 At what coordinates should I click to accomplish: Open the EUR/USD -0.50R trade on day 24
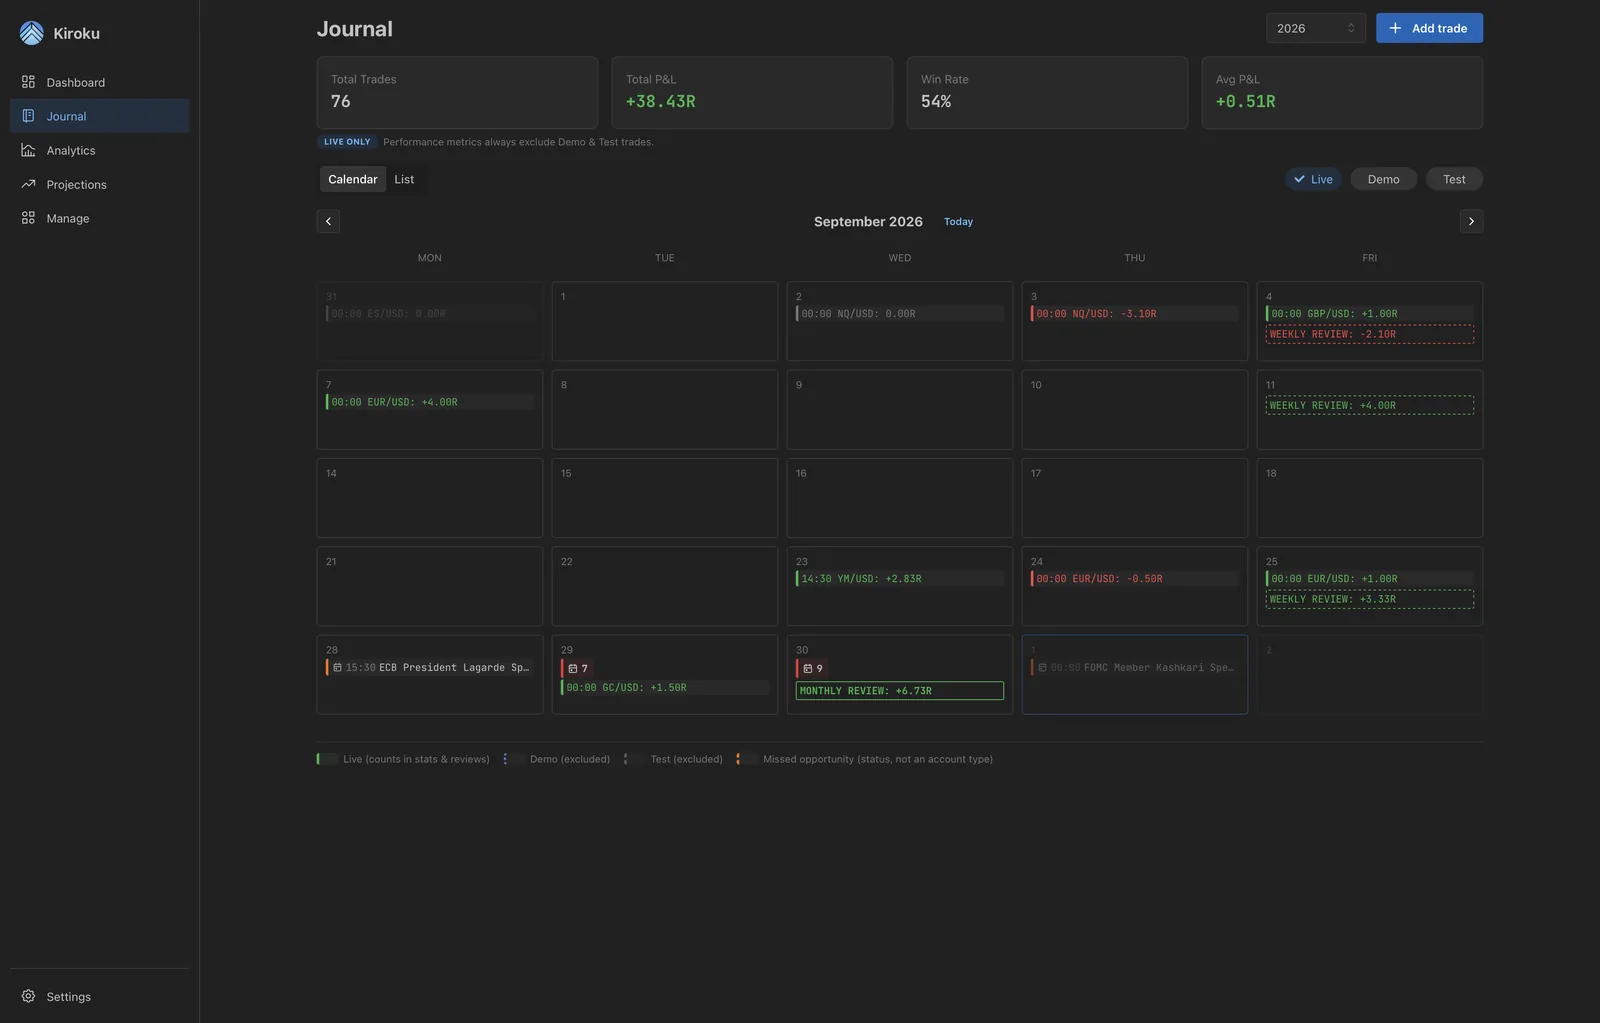1135,579
